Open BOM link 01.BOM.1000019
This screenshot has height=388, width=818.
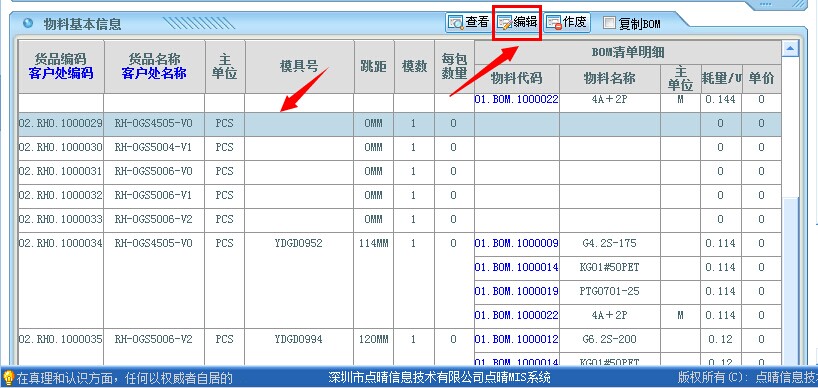(x=516, y=291)
